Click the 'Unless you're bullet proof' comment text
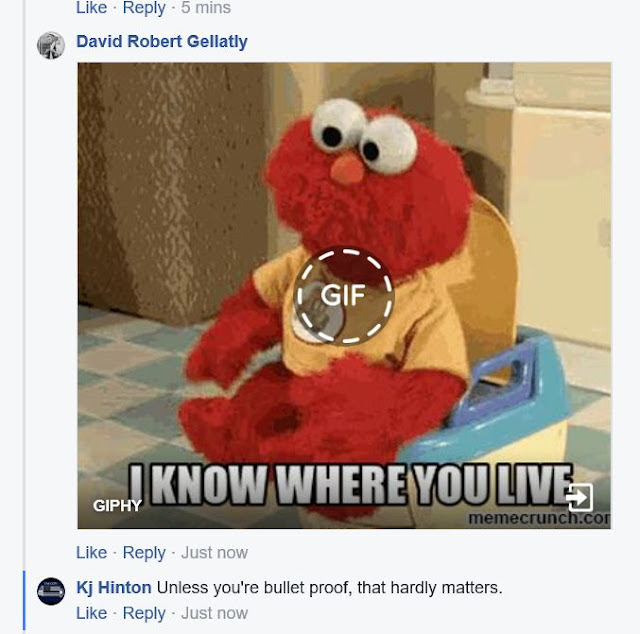640x634 pixels. (329, 588)
